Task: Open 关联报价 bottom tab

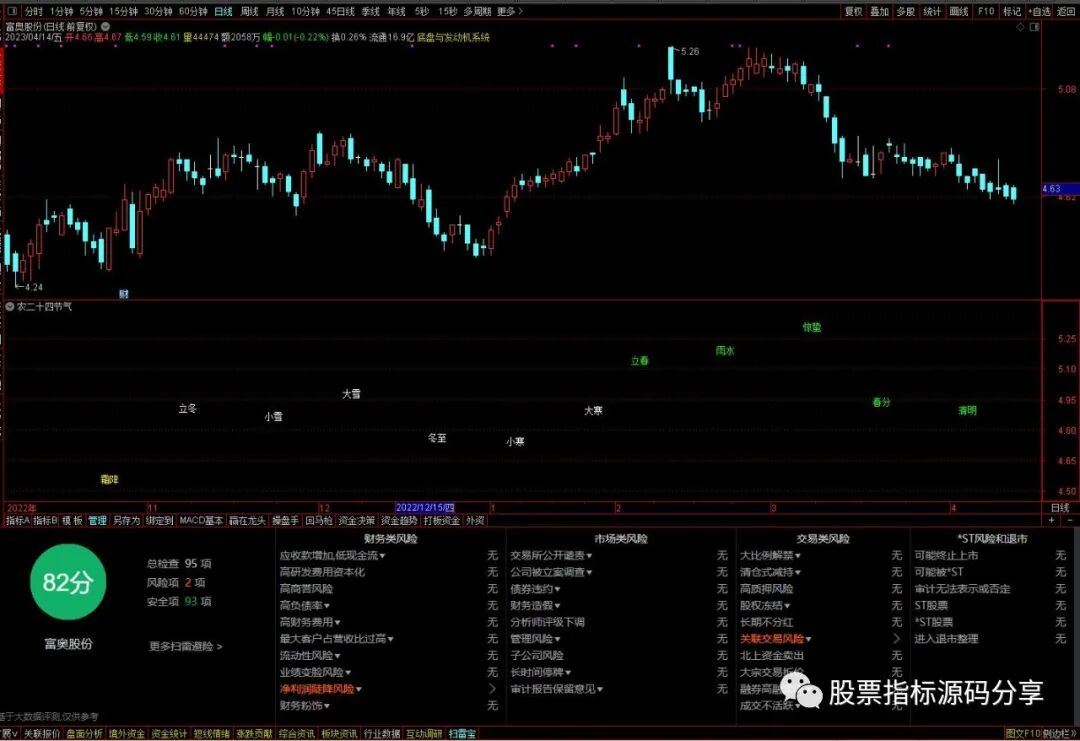Action: (41, 734)
